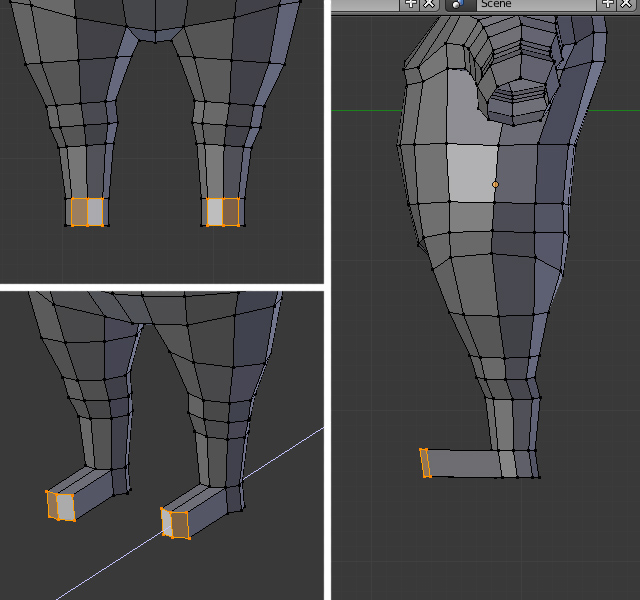
Task: Click the orange origin dot on the side-view model
Action: pyautogui.click(x=496, y=184)
